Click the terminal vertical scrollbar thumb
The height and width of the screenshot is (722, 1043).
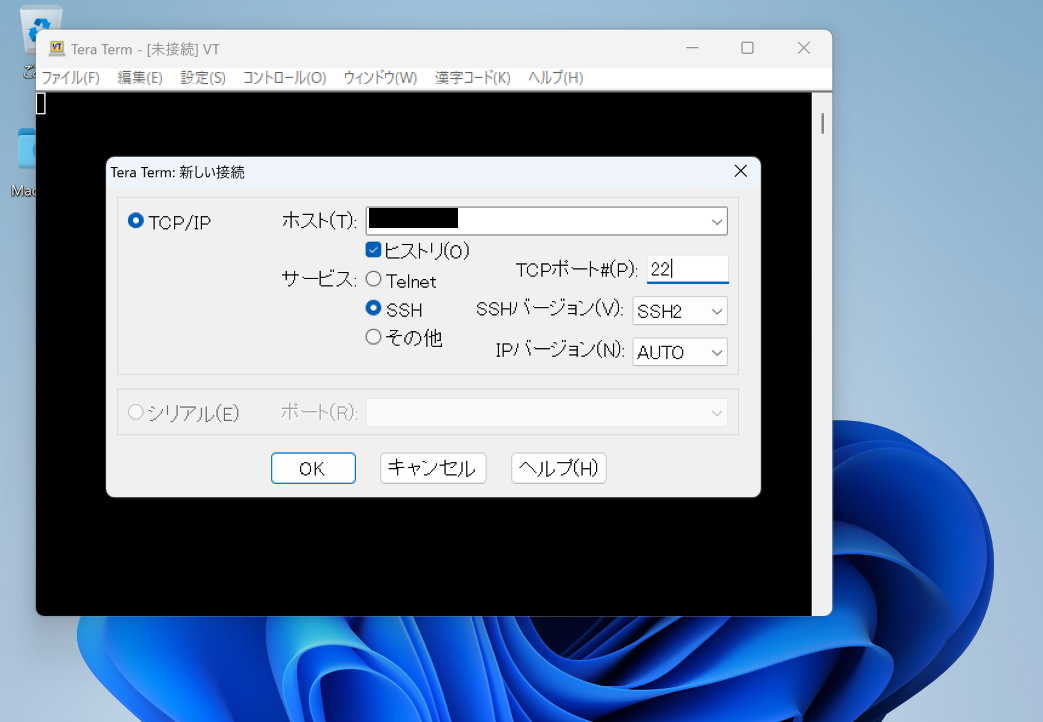coord(823,124)
